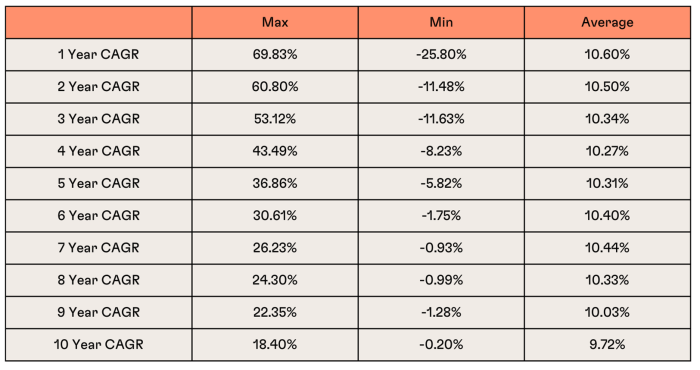Image resolution: width=700 pixels, height=370 pixels.
Task: Click the 36.86% max value cell
Action: (275, 183)
